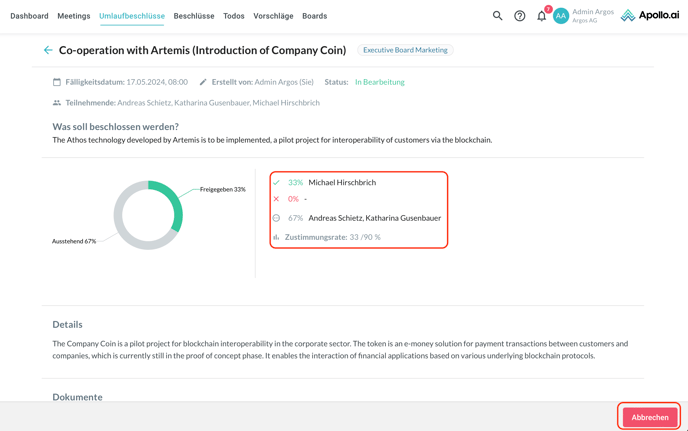Go to the Dashboard menu item
688x431 pixels.
(x=29, y=16)
